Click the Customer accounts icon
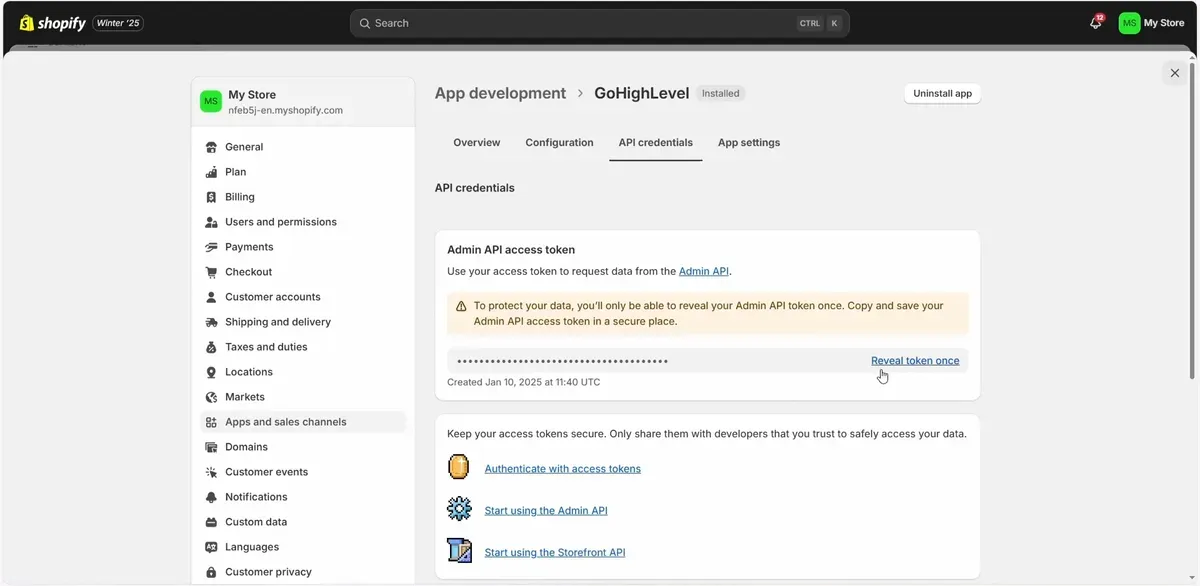 tap(211, 297)
